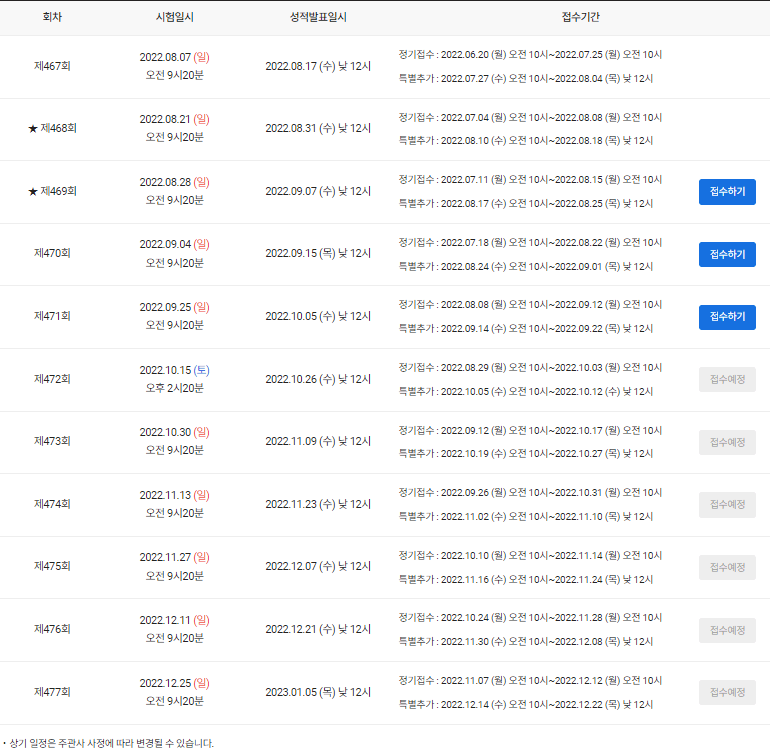Image resolution: width=772 pixels, height=755 pixels.
Task: Click the 제476회 row label
Action: pyautogui.click(x=52, y=629)
